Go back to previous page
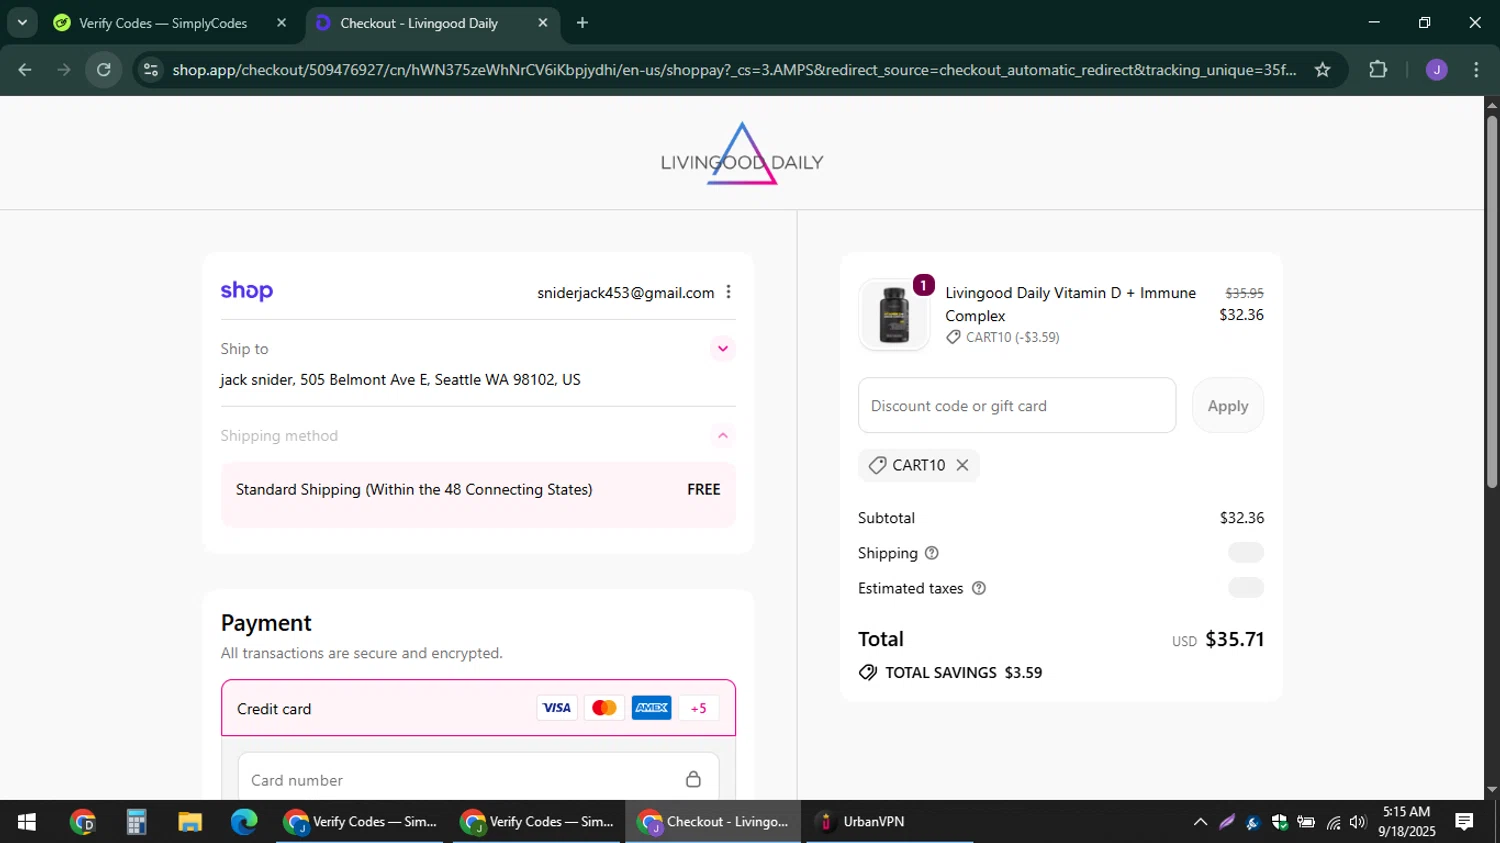1500x843 pixels. [25, 70]
